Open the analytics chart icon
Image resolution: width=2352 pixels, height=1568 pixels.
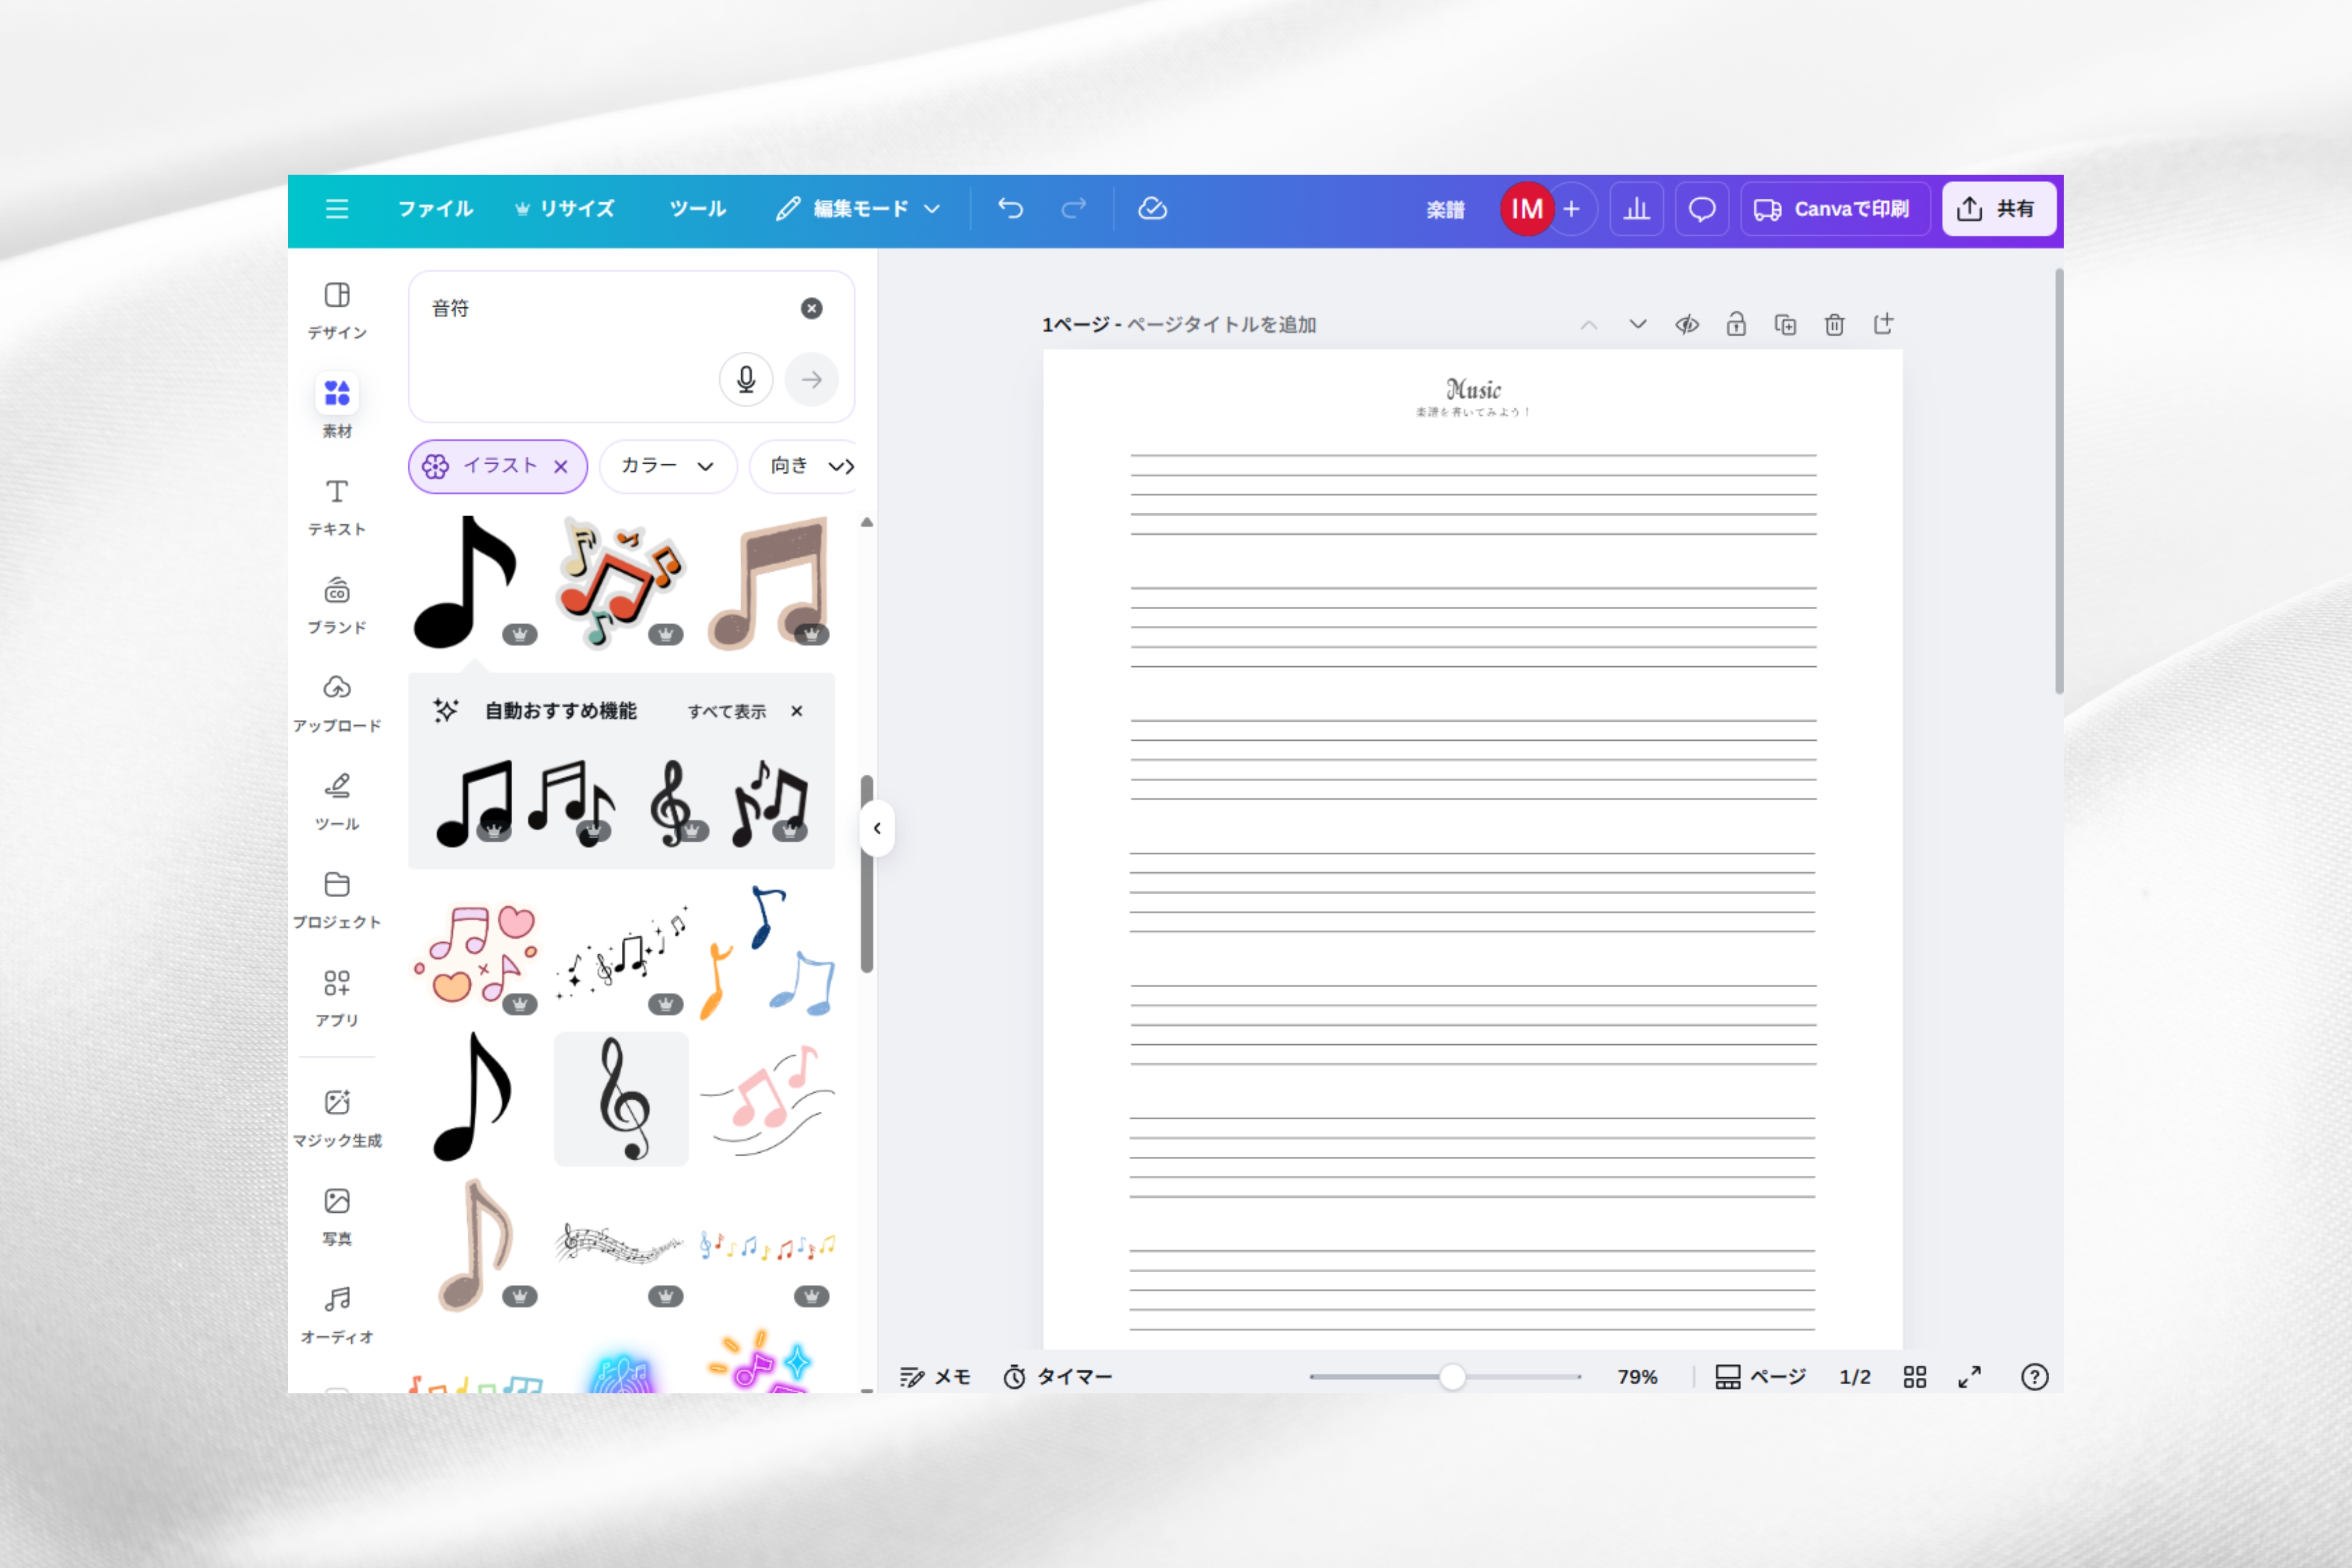tap(1636, 209)
